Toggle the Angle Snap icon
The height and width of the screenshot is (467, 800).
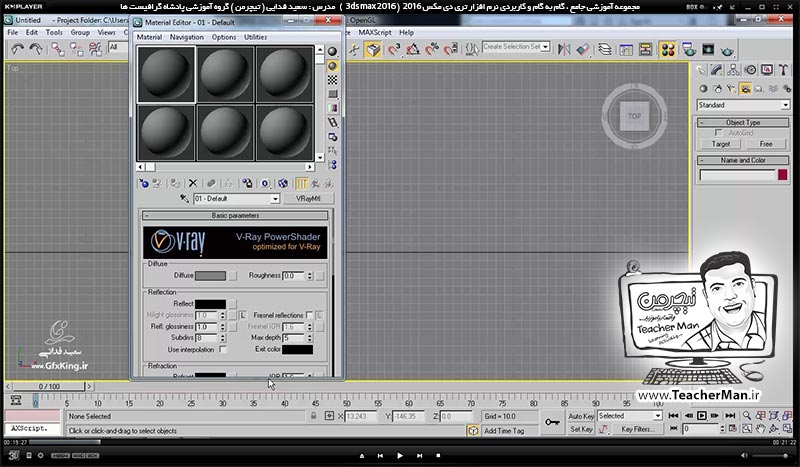click(x=413, y=50)
